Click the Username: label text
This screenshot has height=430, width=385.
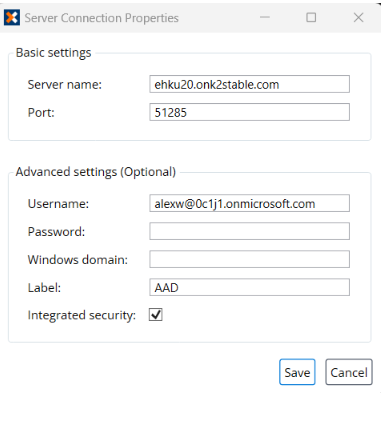58,204
